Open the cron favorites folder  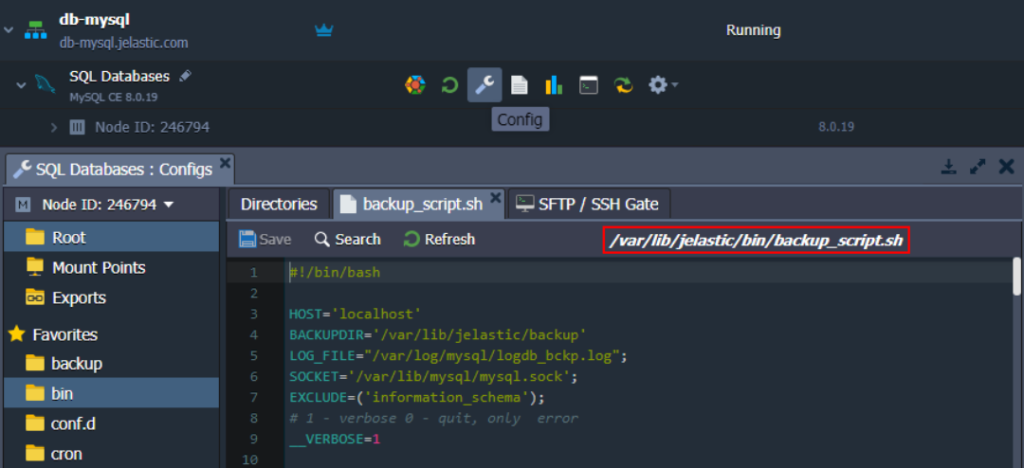[111, 454]
